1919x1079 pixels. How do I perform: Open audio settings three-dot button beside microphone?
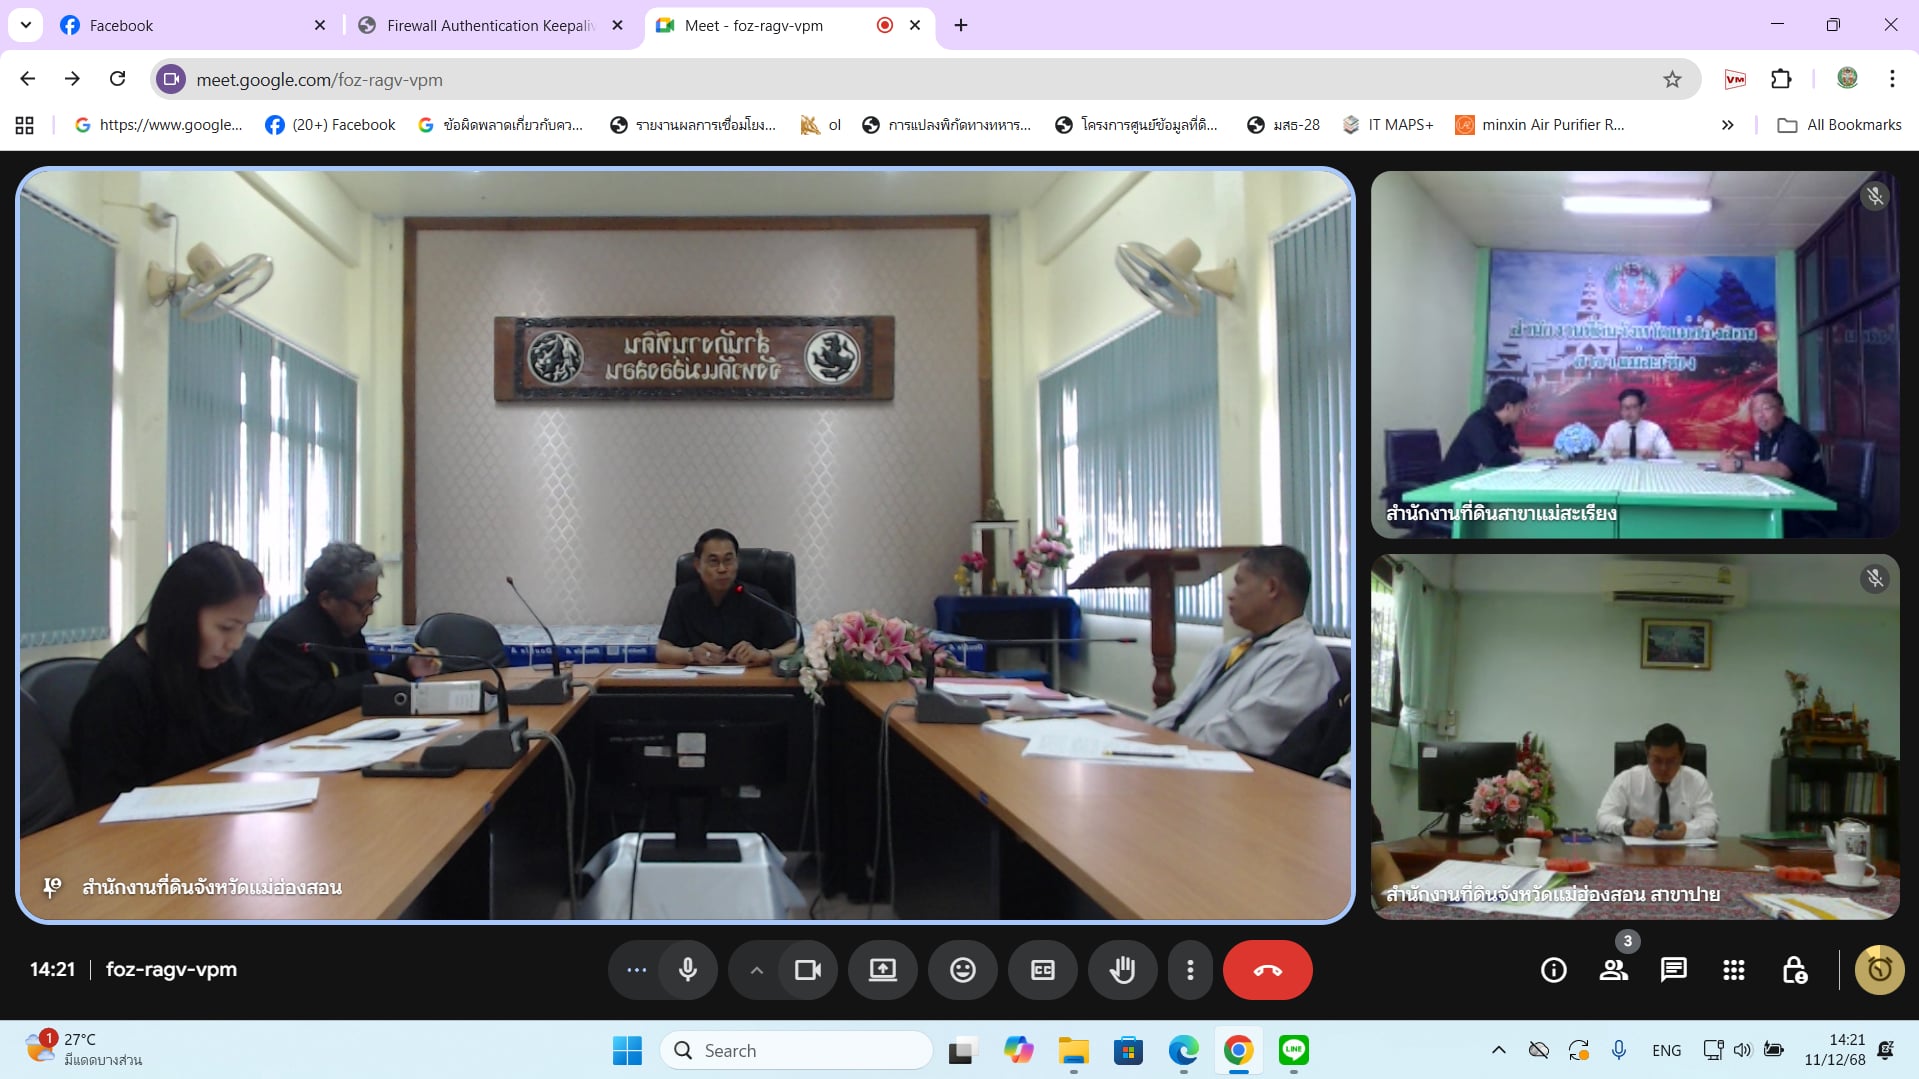click(x=636, y=970)
